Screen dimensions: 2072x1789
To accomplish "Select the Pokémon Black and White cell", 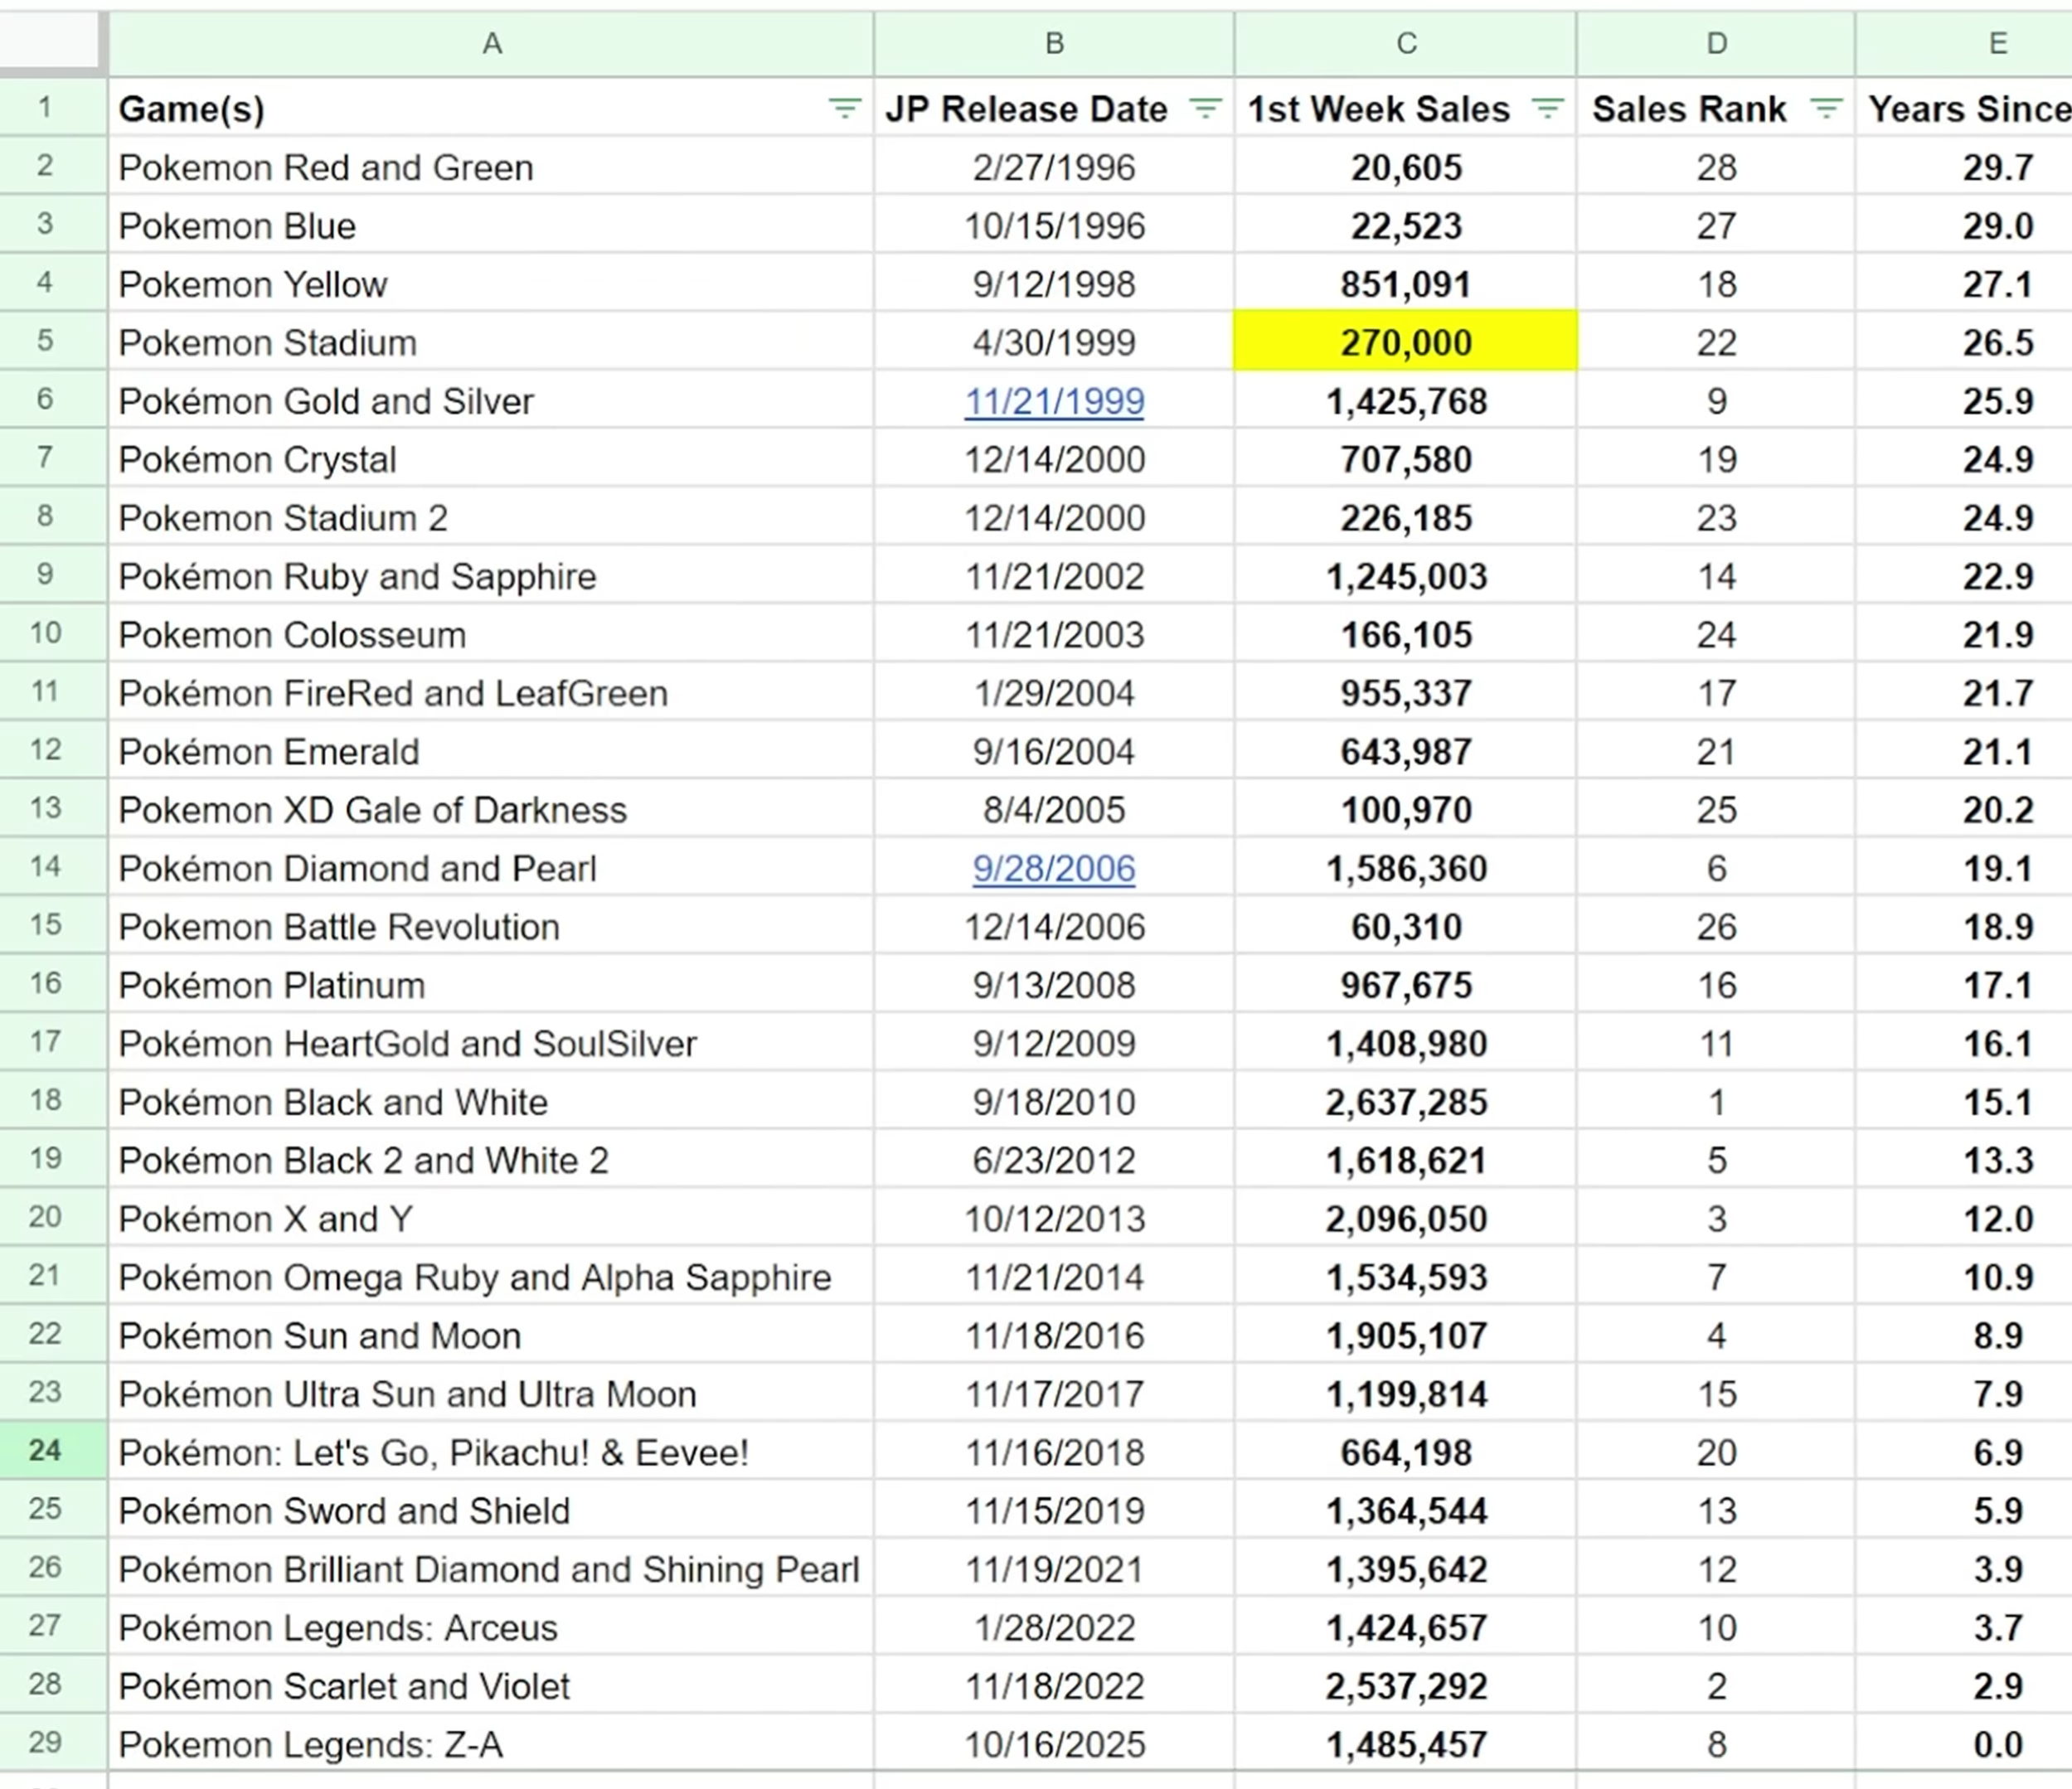I will [333, 1102].
